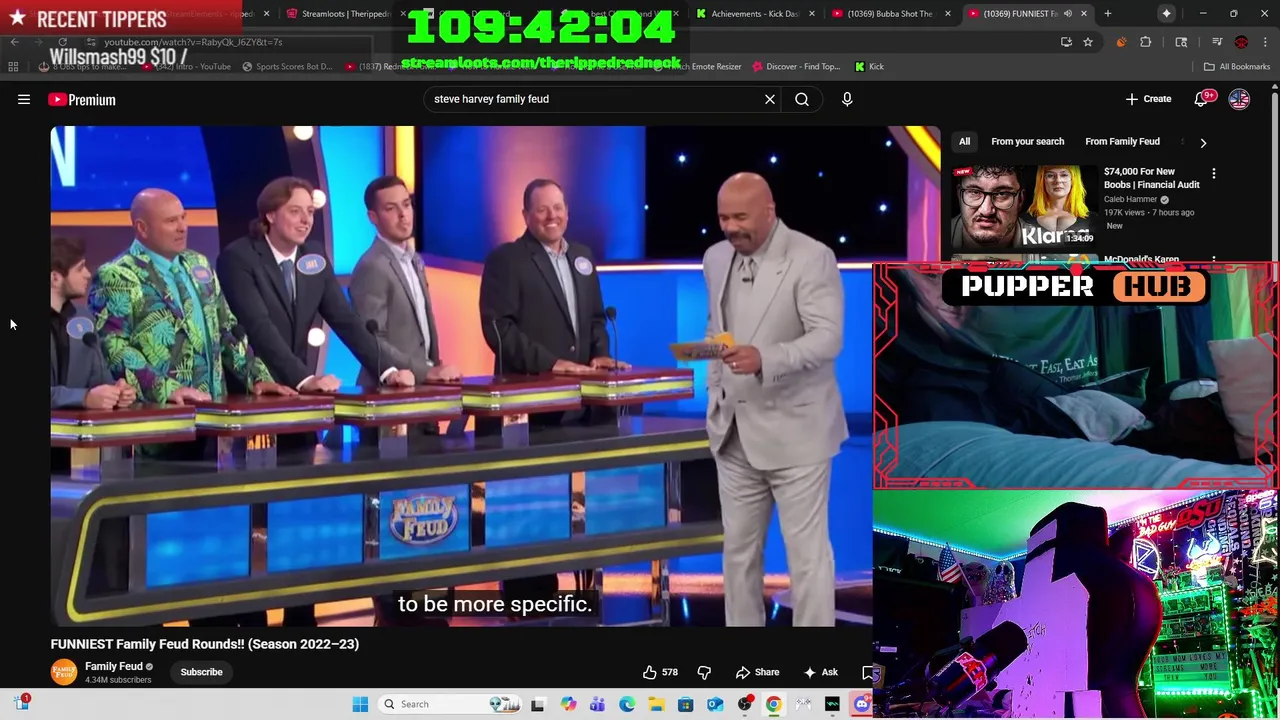1280x720 pixels.
Task: Select the From Family Feud chip
Action: 1122,141
